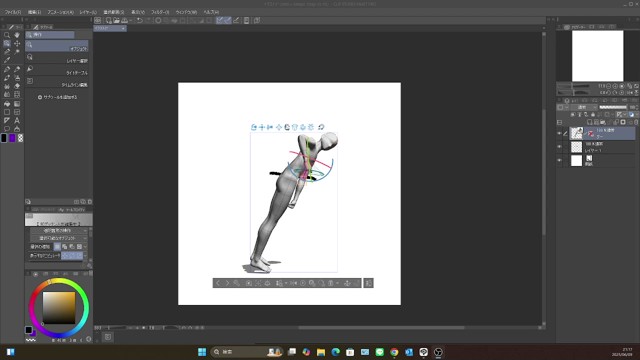Open the アニメーション menu
Viewport: 640px width, 360px height.
click(x=60, y=12)
